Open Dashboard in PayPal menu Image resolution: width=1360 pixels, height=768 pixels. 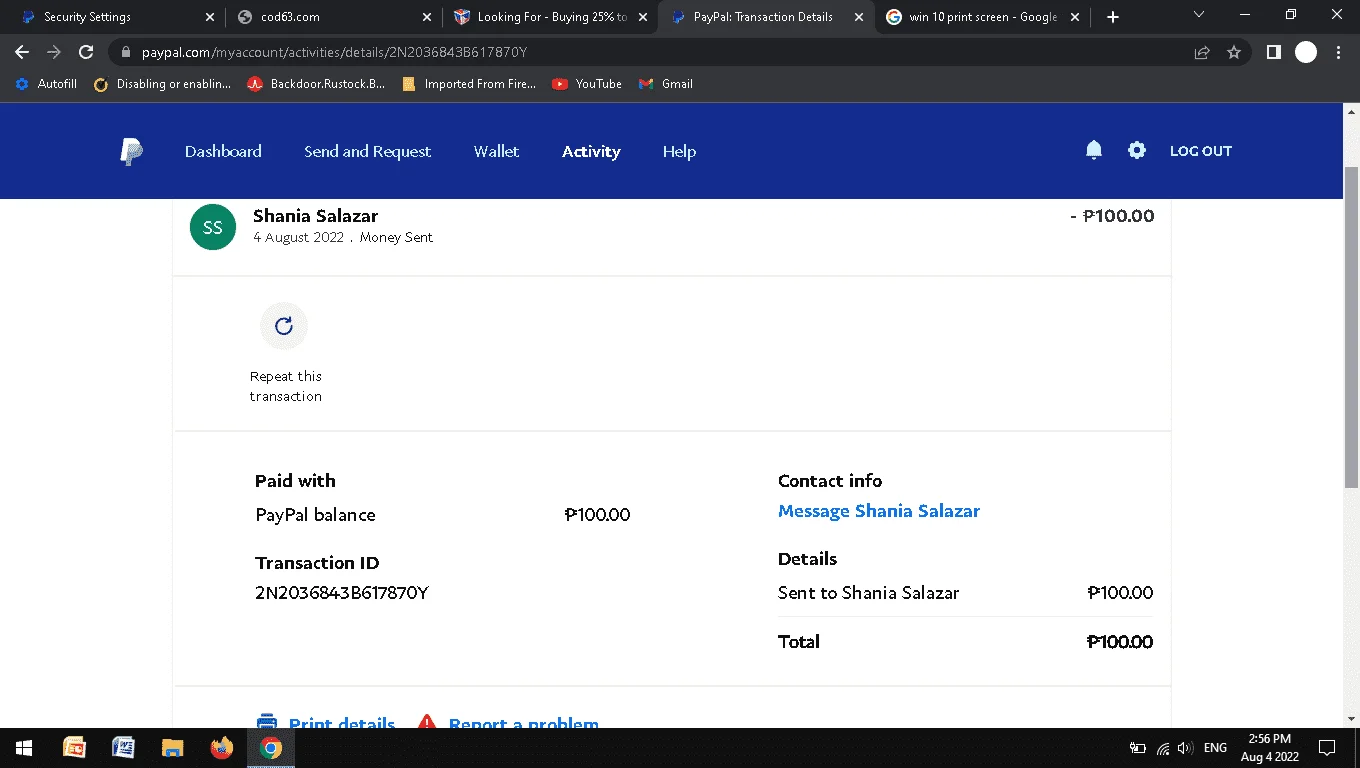pos(223,151)
